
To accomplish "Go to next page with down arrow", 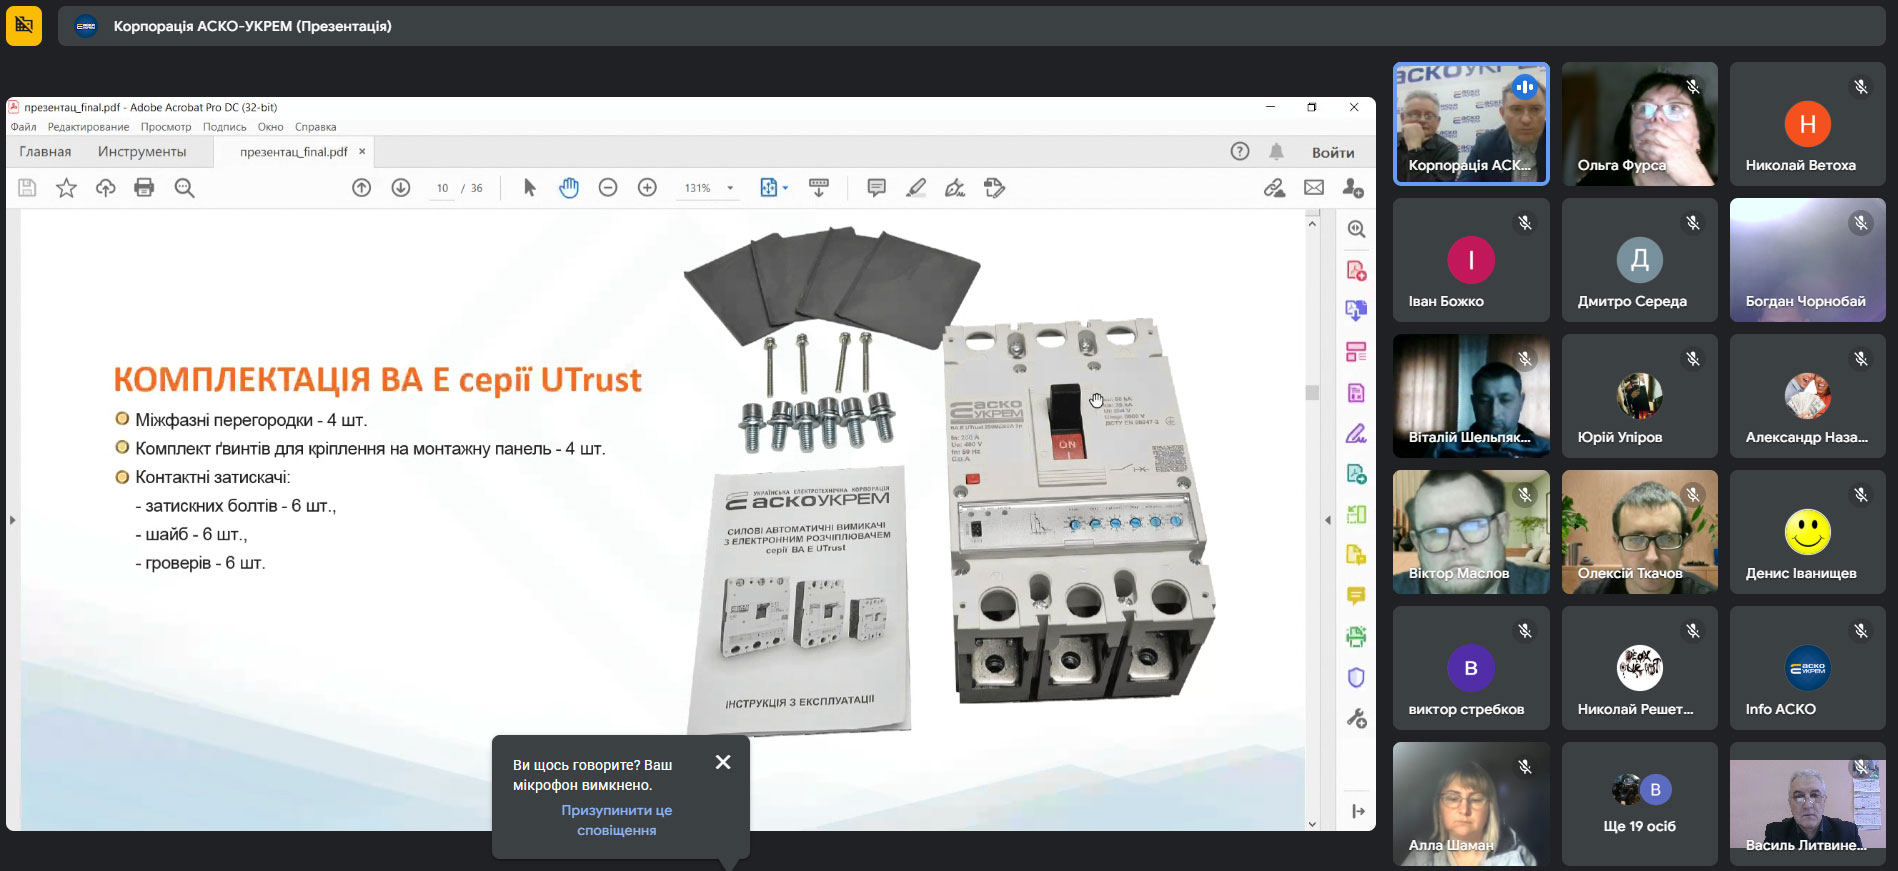I will (x=401, y=188).
